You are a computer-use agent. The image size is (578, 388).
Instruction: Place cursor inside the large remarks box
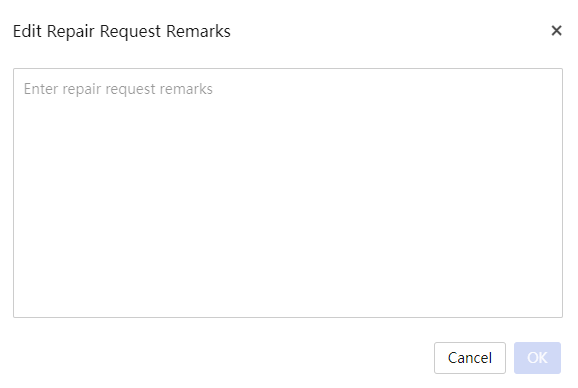288,193
